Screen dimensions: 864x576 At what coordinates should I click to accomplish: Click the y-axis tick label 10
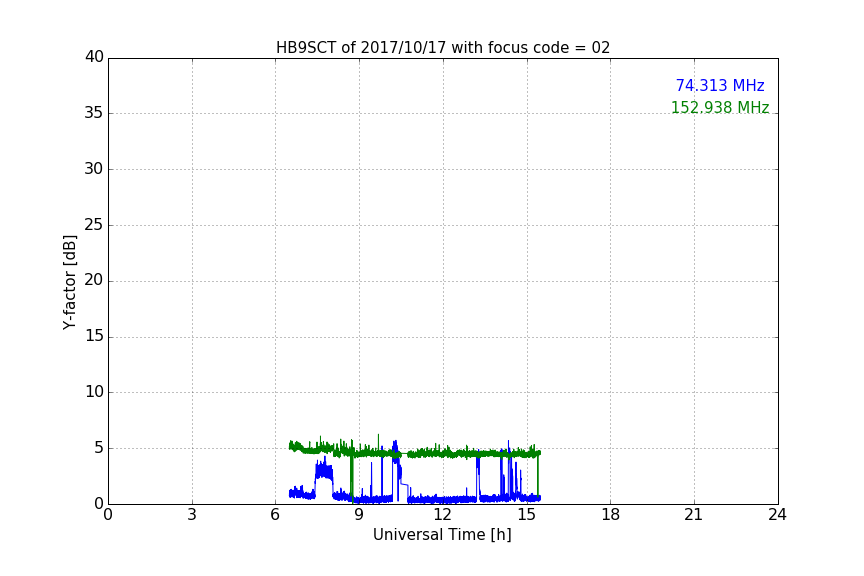coord(94,392)
